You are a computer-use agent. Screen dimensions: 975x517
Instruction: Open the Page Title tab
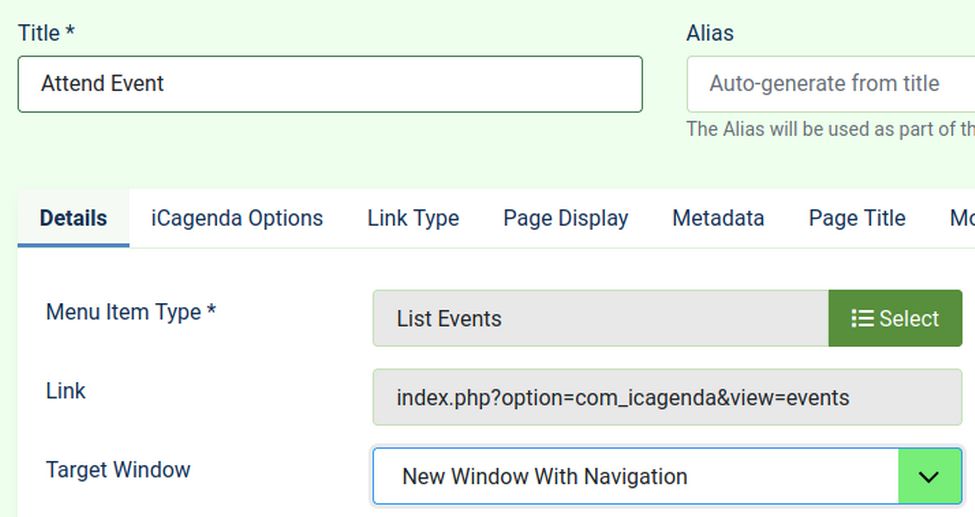point(857,218)
